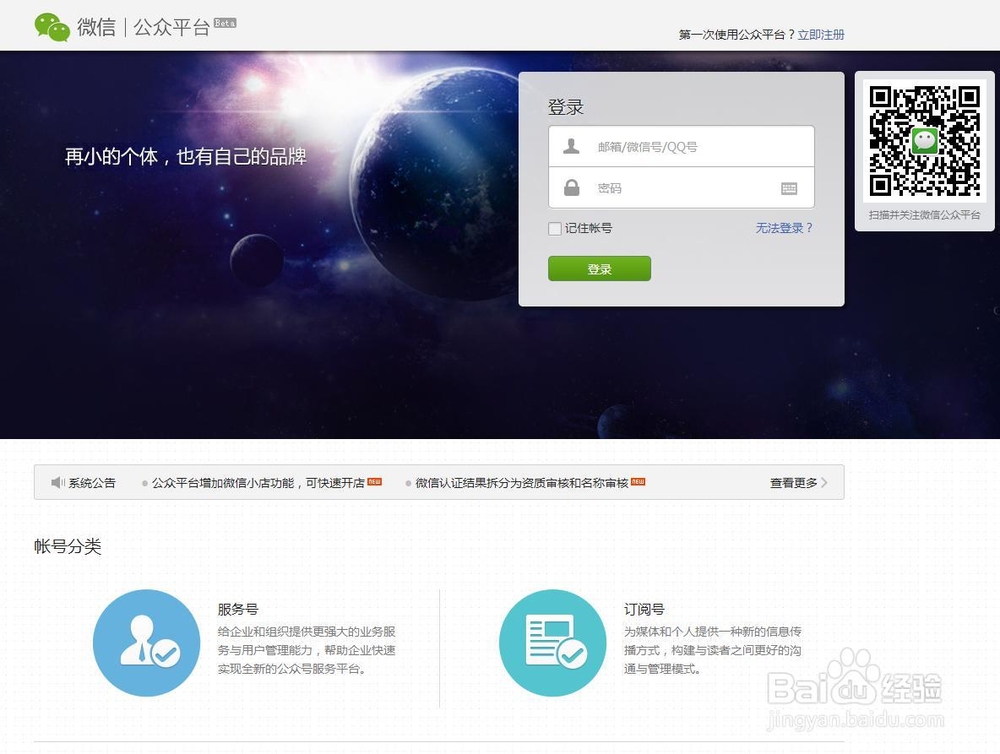Click the 订阅号 description paragraph
The width and height of the screenshot is (1000, 754).
(x=712, y=650)
